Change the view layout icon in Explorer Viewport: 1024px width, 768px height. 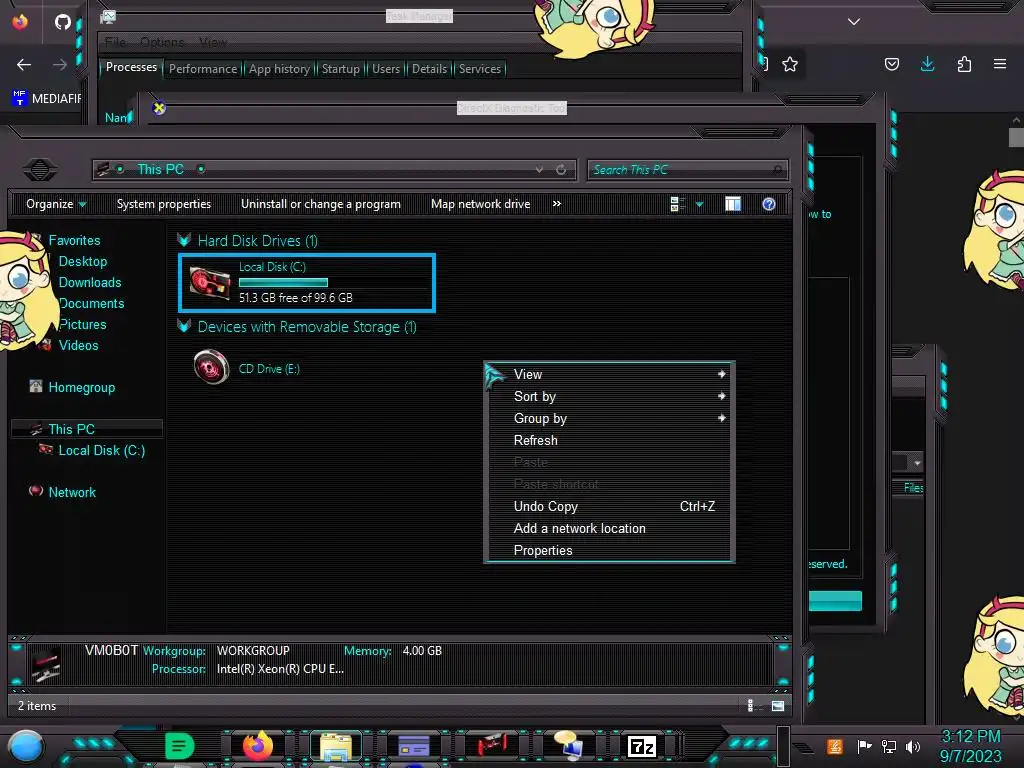(x=677, y=204)
